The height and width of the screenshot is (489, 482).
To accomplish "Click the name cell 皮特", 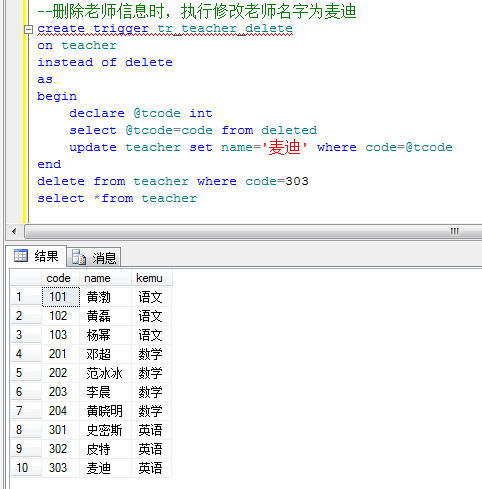I will click(105, 449).
